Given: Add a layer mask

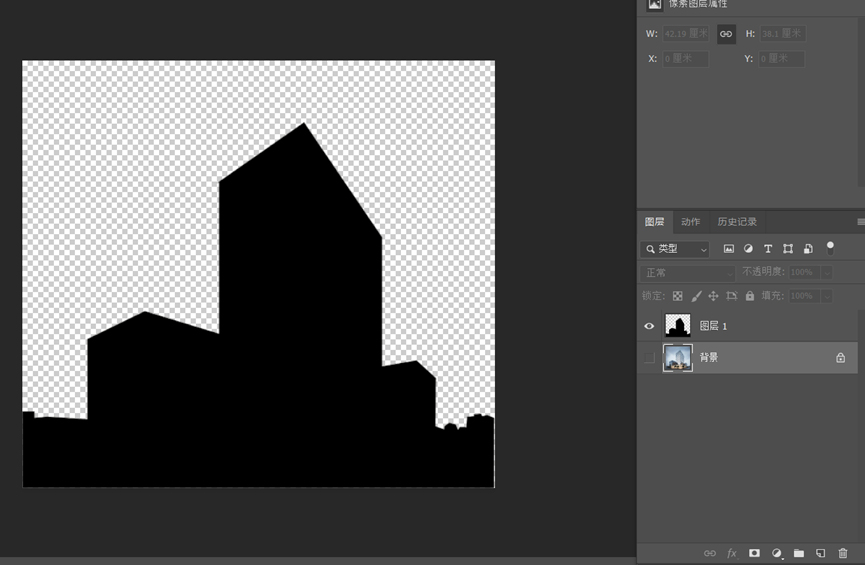Looking at the screenshot, I should (x=754, y=553).
